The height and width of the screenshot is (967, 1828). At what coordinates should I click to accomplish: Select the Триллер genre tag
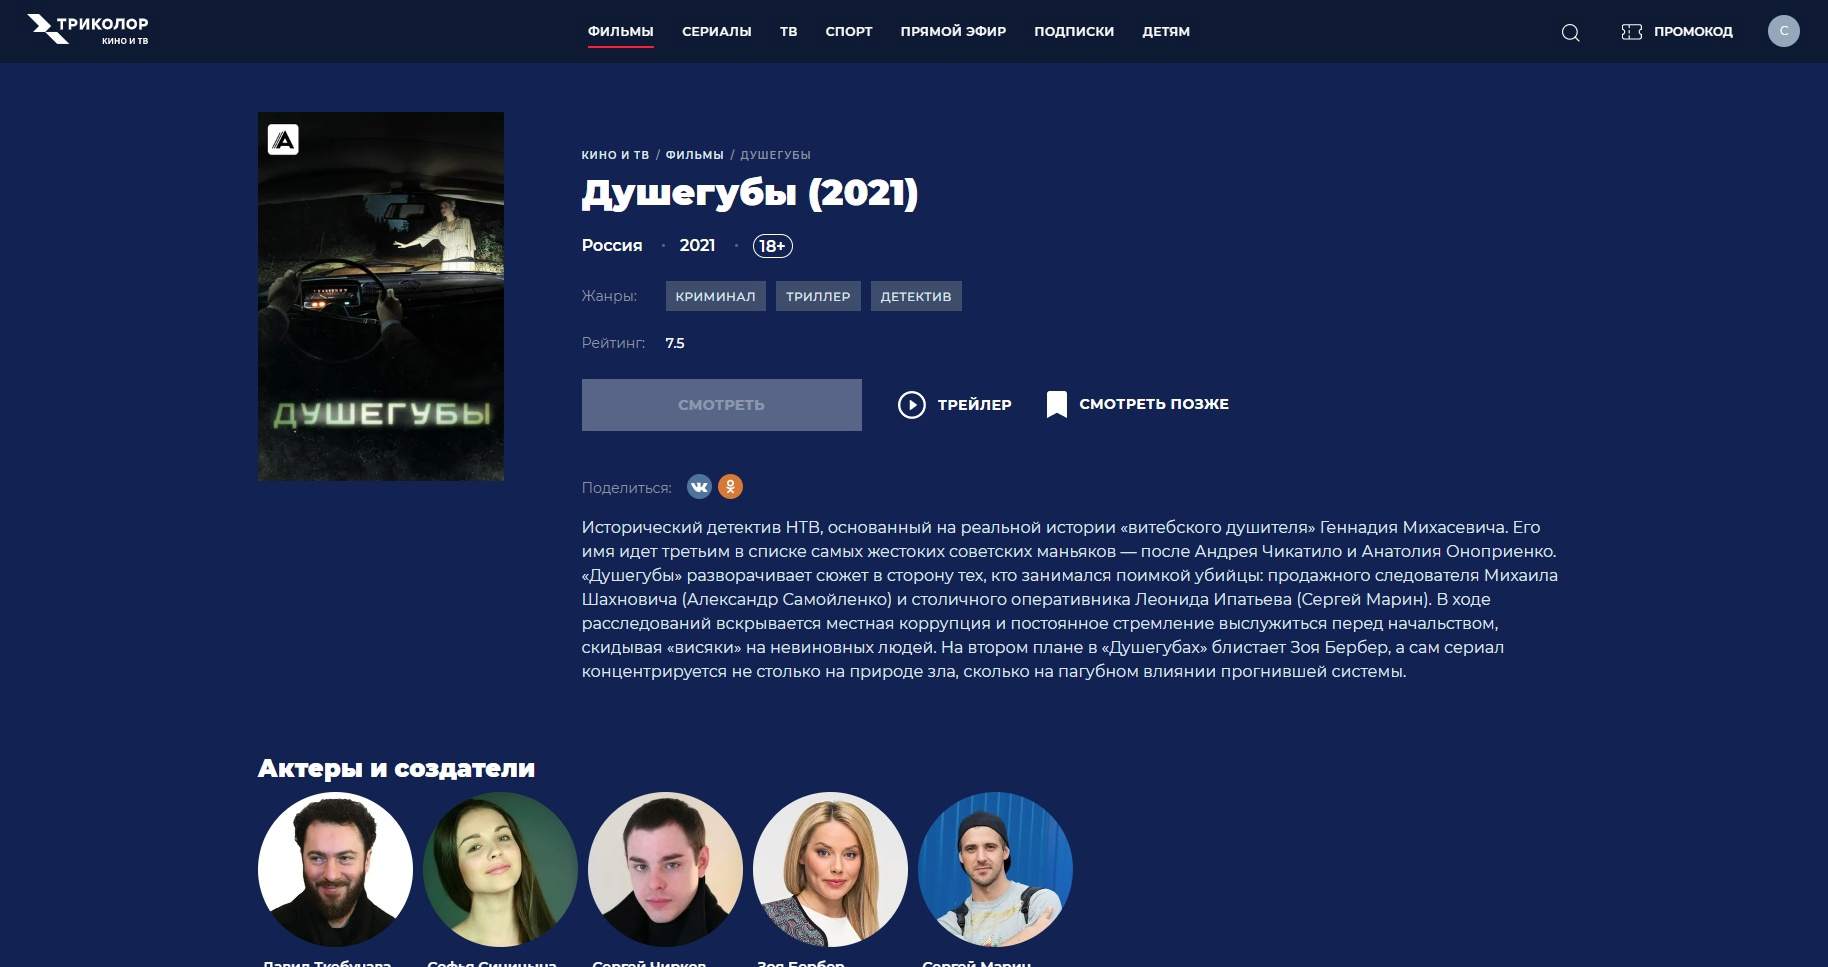pyautogui.click(x=818, y=296)
